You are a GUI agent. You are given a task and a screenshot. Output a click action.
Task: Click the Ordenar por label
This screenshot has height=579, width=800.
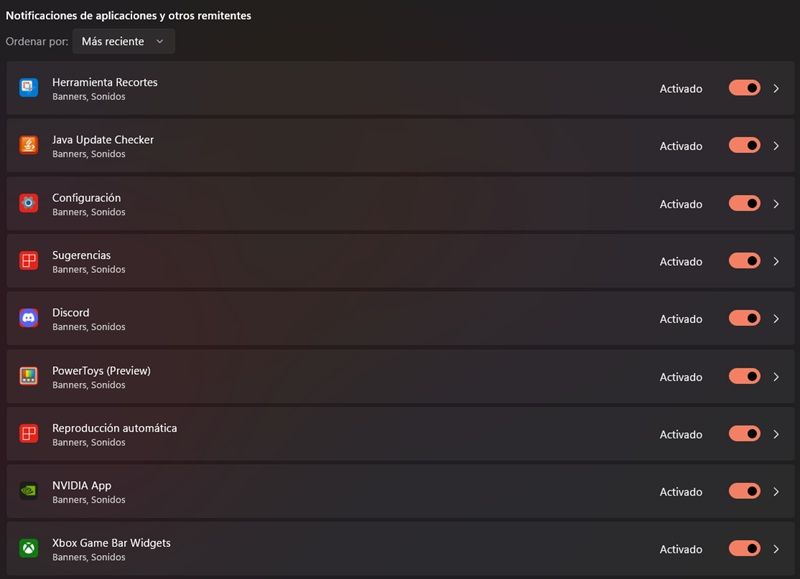pyautogui.click(x=37, y=41)
